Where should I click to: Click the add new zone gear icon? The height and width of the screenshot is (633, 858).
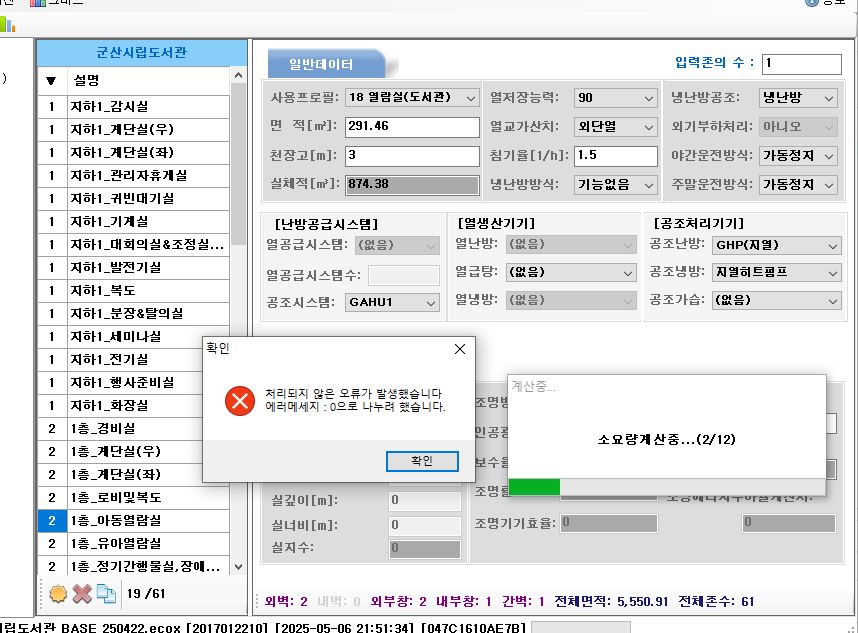tap(57, 593)
